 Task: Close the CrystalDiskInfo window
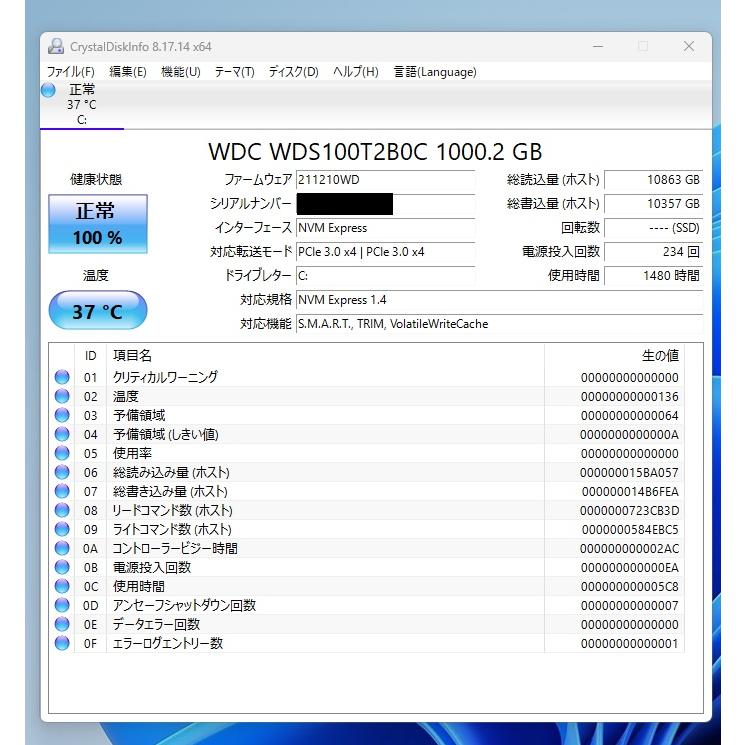tap(688, 47)
